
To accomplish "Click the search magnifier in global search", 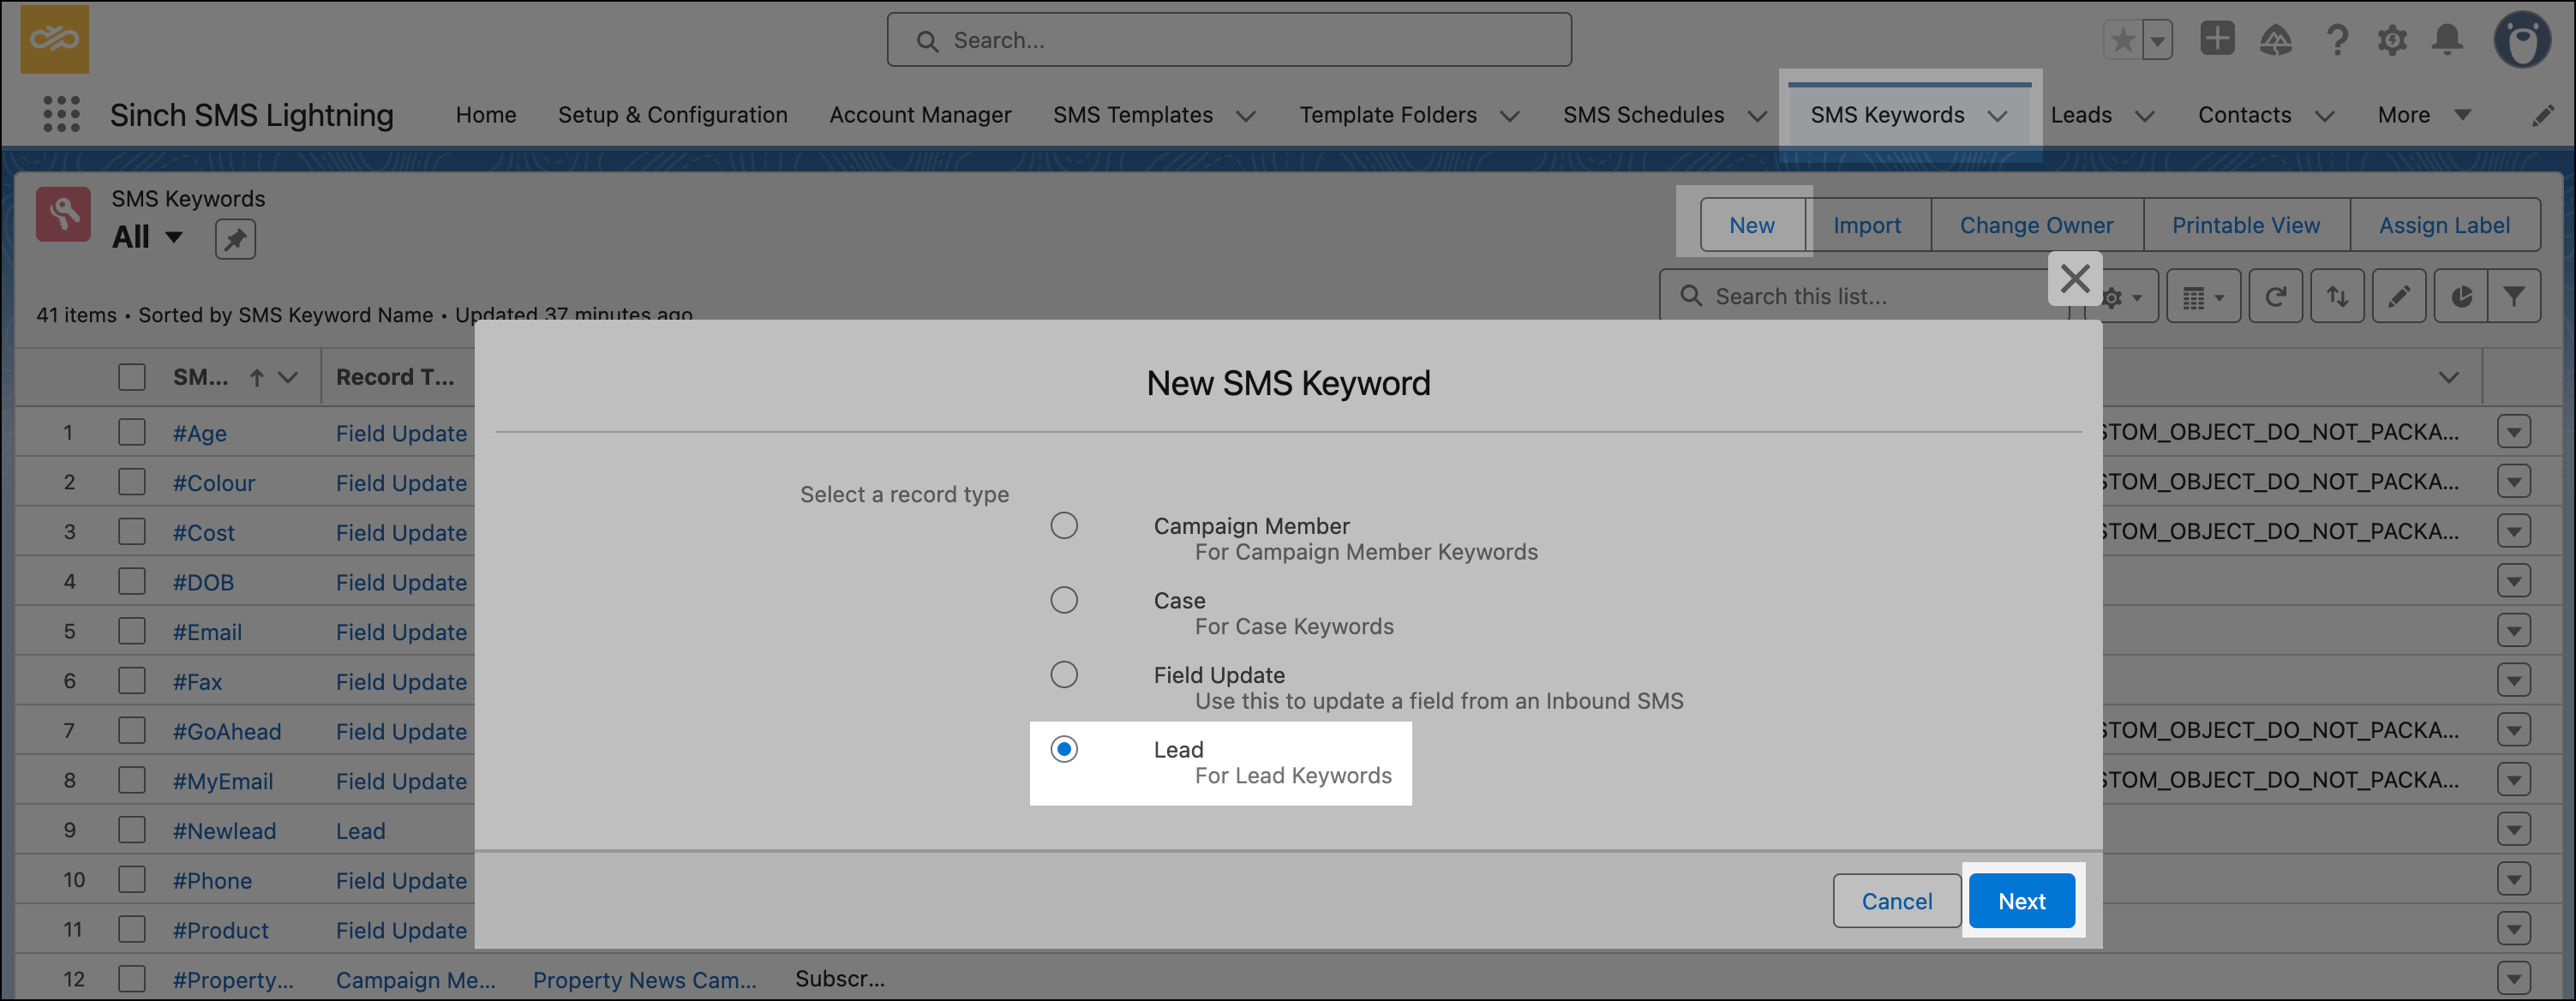I will (927, 41).
